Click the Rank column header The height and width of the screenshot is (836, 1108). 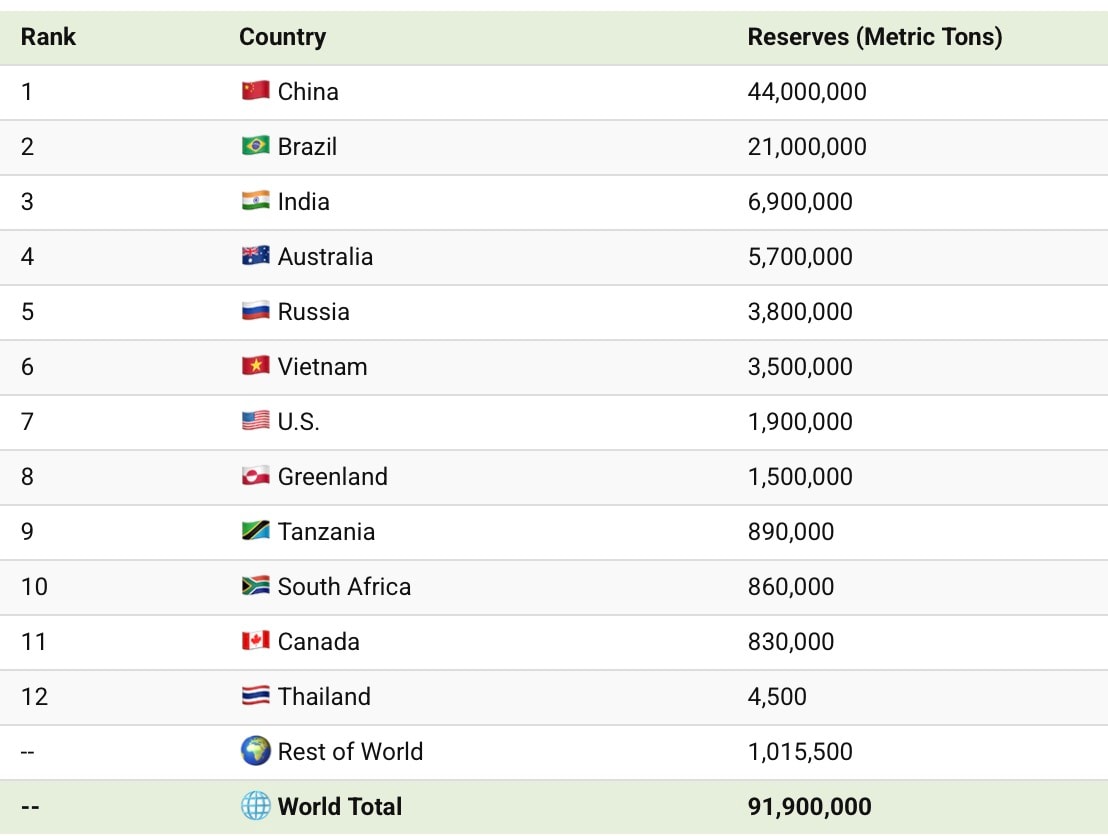pyautogui.click(x=48, y=37)
